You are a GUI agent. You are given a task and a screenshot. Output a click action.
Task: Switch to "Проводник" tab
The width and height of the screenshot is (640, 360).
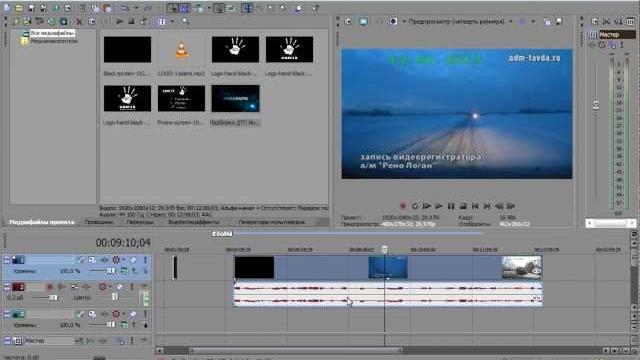coord(99,222)
